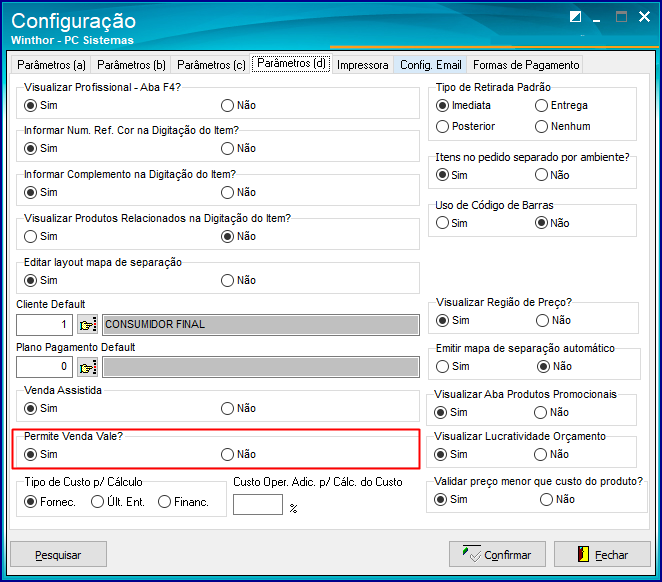
Task: Select Sim for Uso de Código de Barras
Action: (x=452, y=223)
